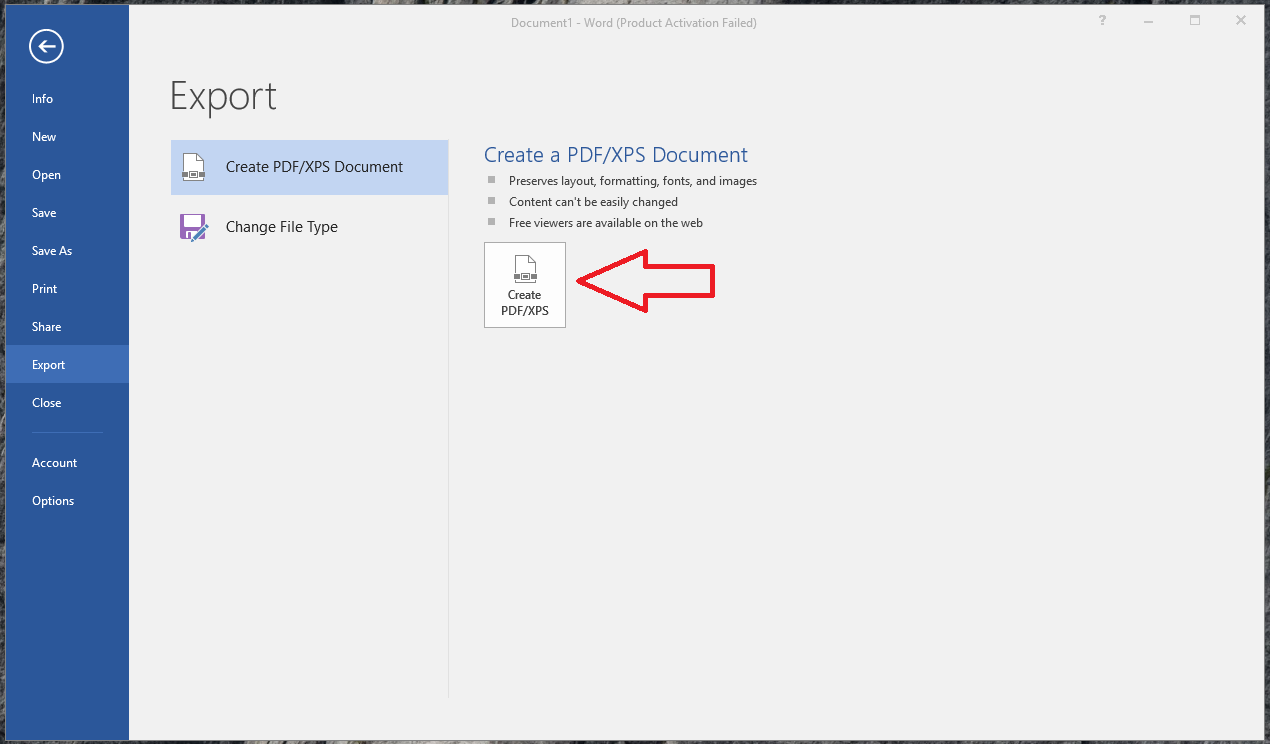Open Word Help via the question mark icon

coord(1101,20)
